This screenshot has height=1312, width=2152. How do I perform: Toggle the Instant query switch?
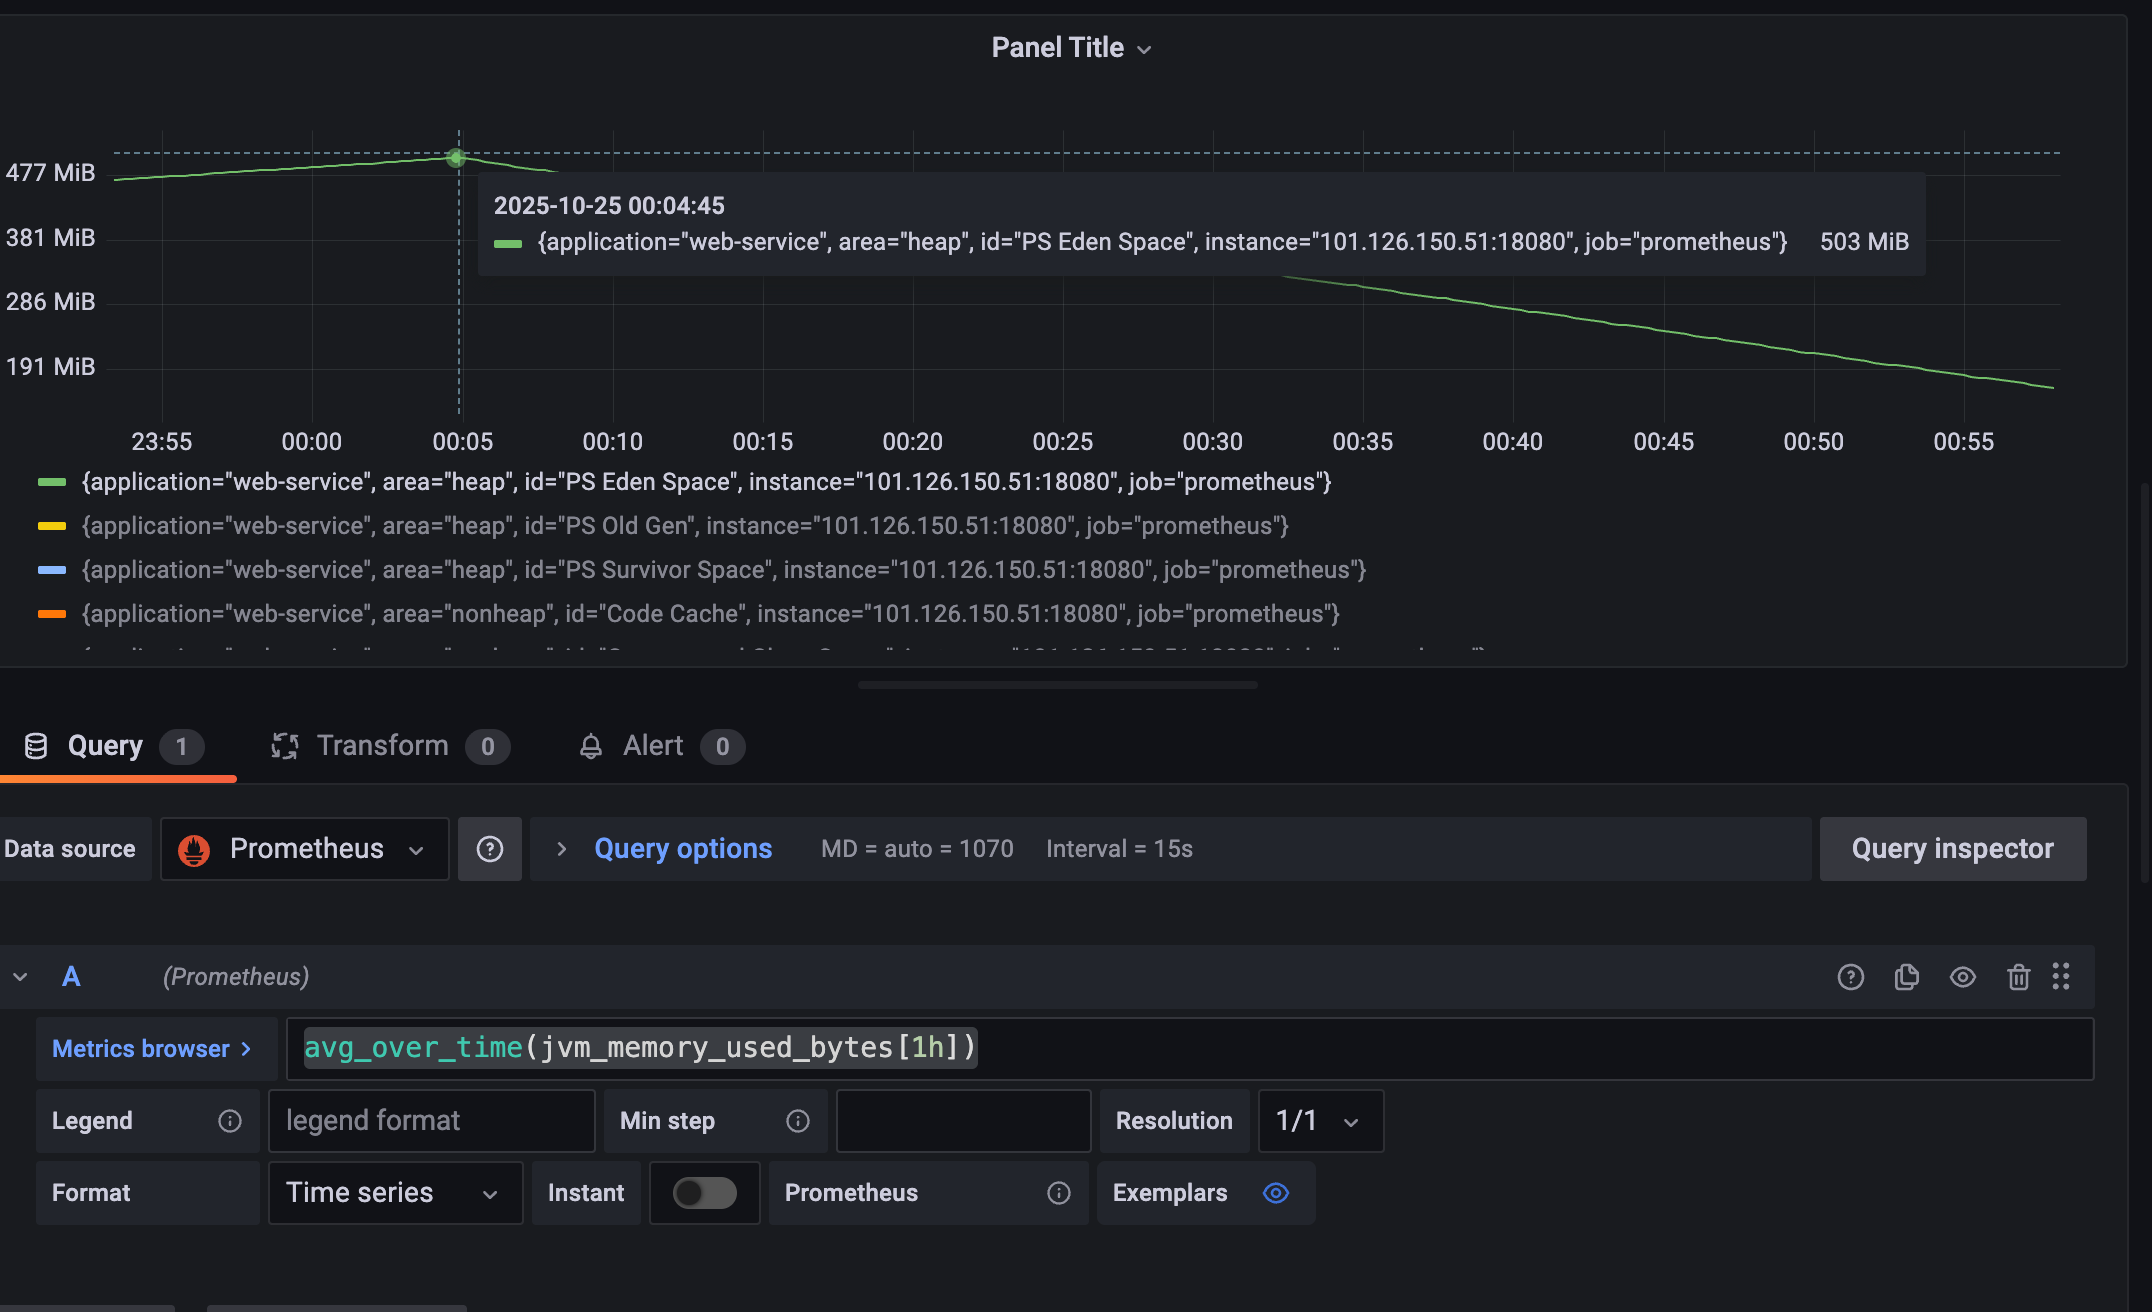click(x=704, y=1193)
